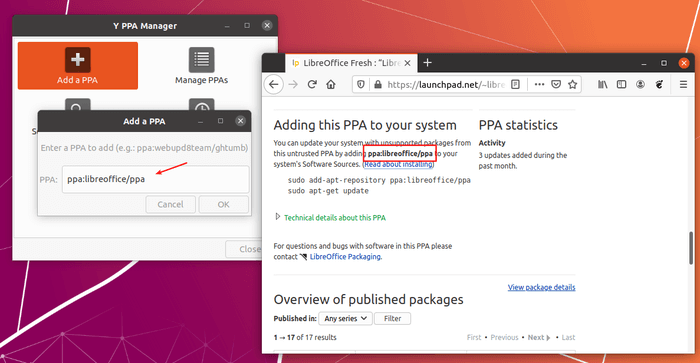Screen dimensions: 700x363
Task: Click the bold ppa:libreoffice/ppa text
Action: (400, 154)
